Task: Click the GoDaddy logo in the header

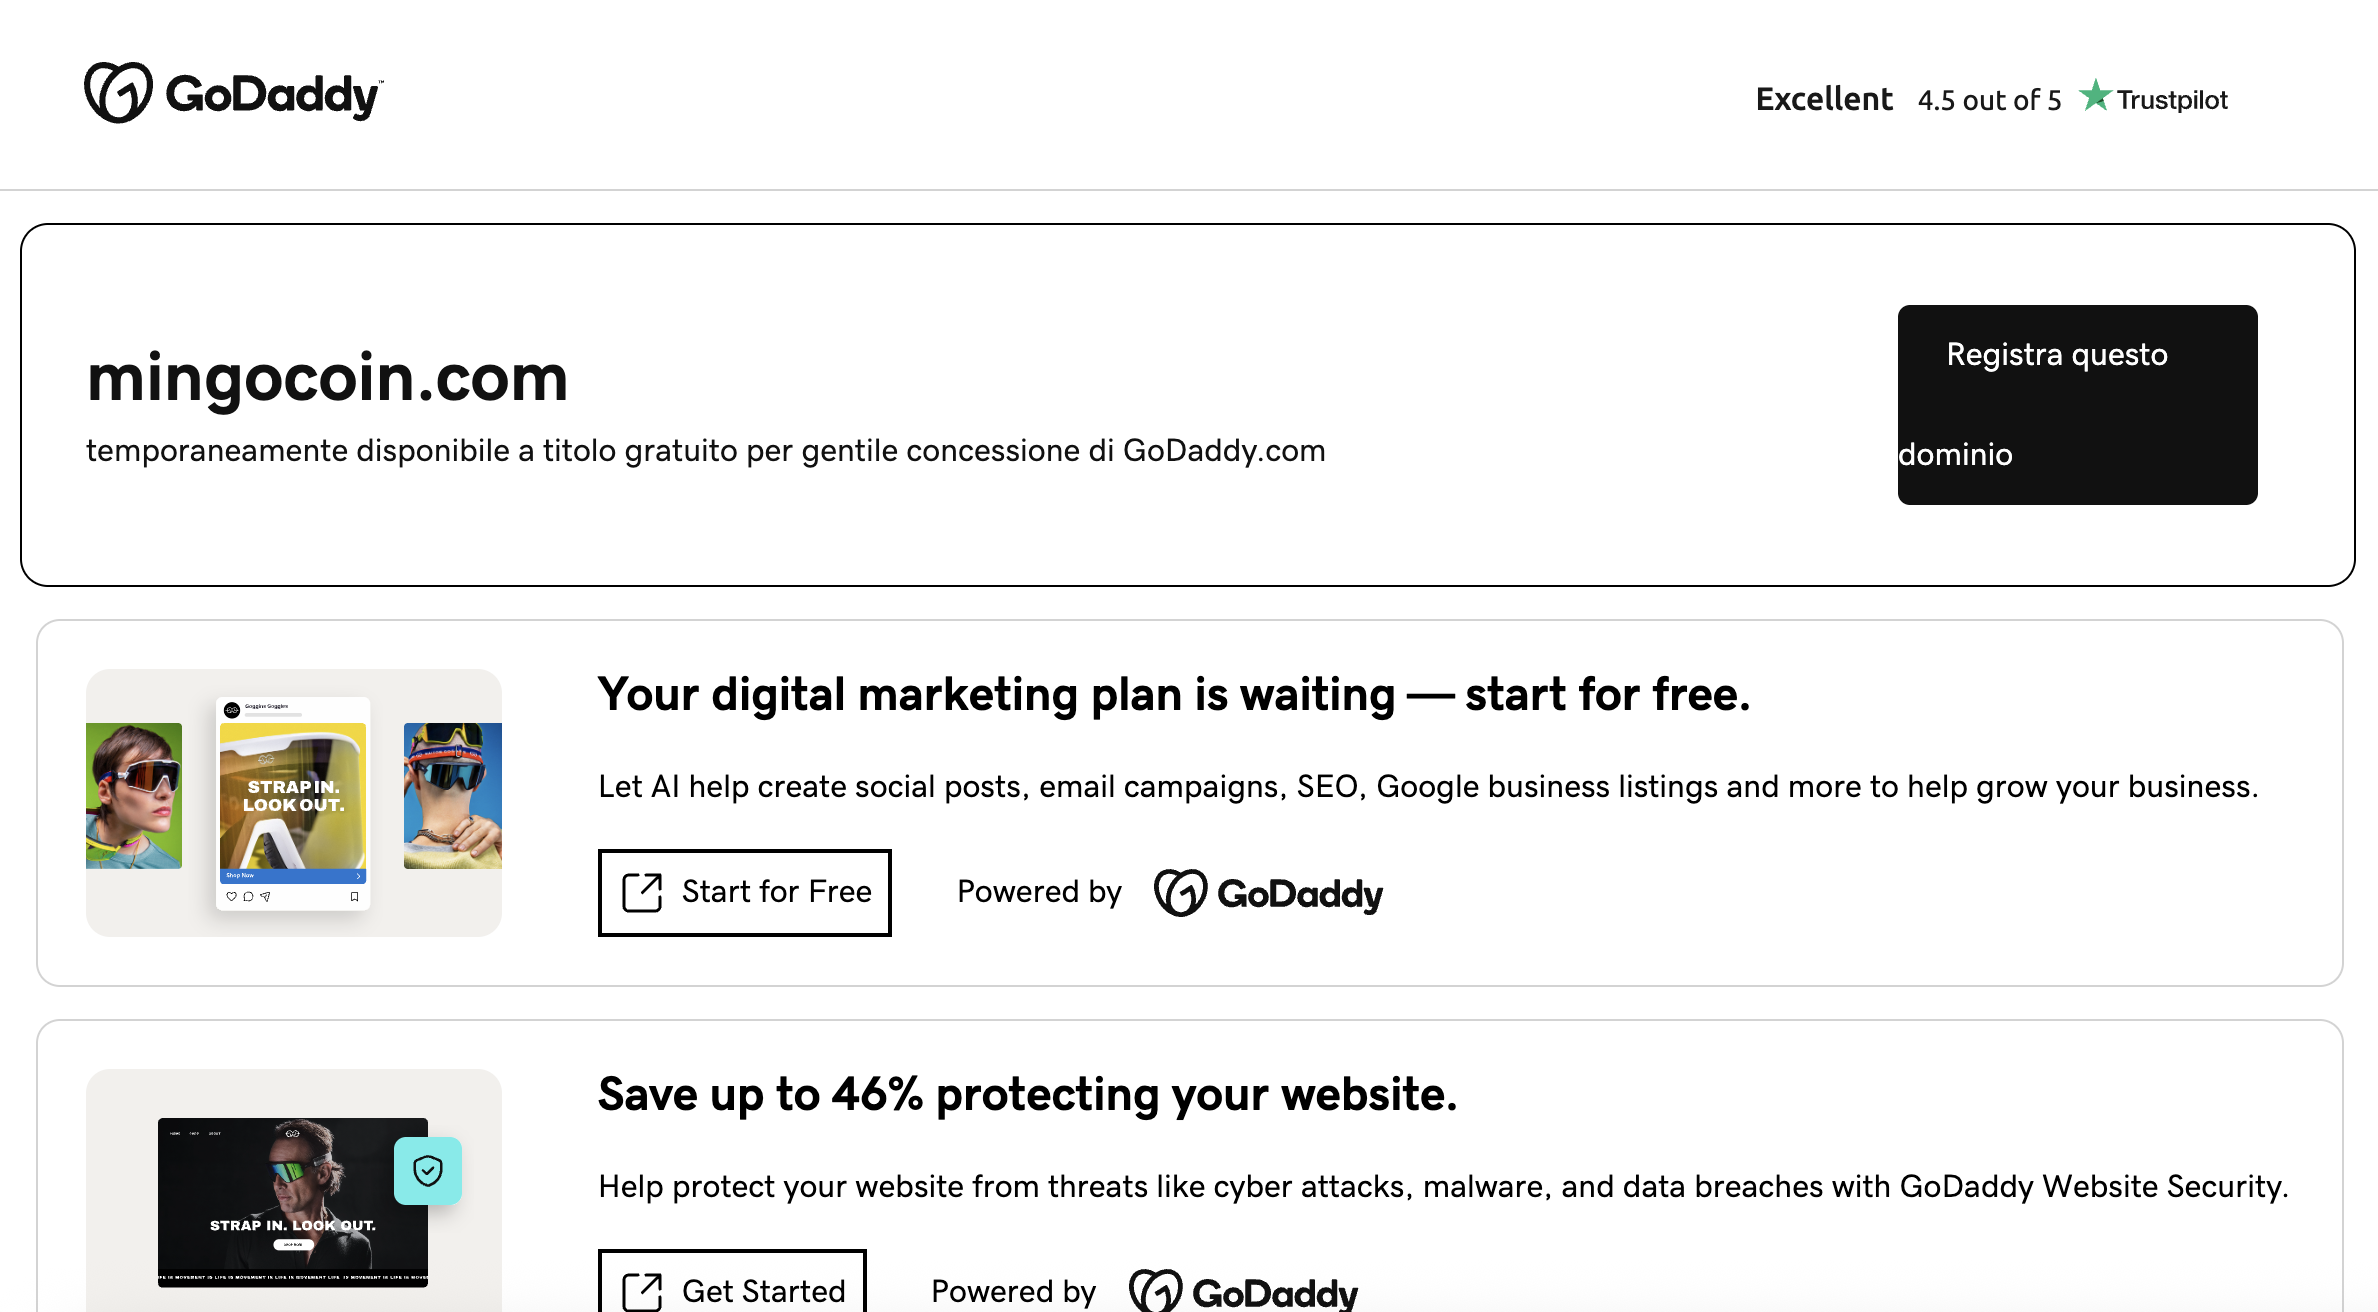Action: tap(233, 93)
